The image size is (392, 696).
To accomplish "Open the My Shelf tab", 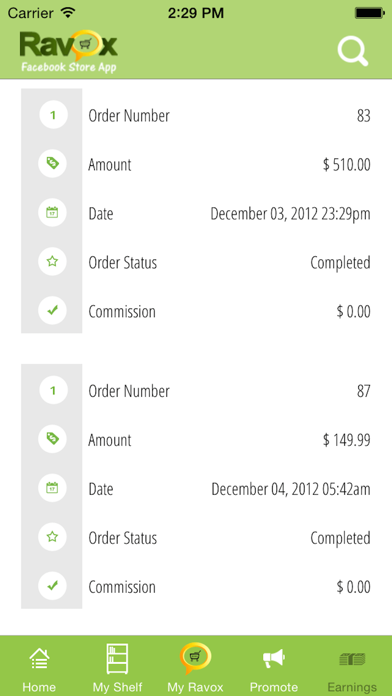I will [x=117, y=666].
